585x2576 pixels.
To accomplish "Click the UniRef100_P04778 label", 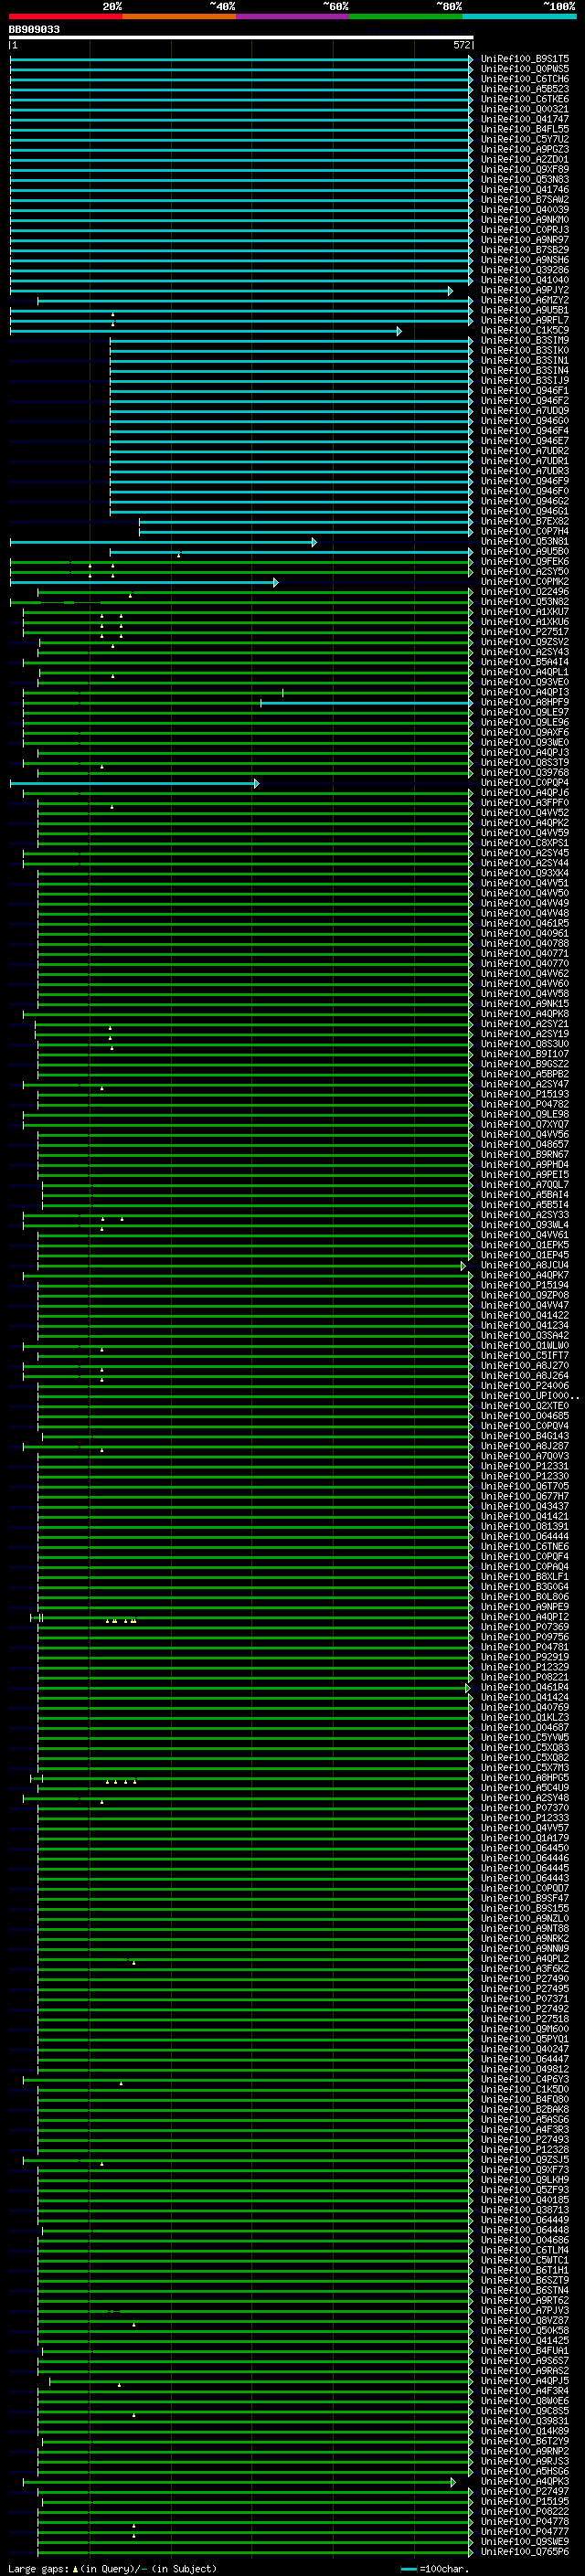I will pyautogui.click(x=524, y=2522).
